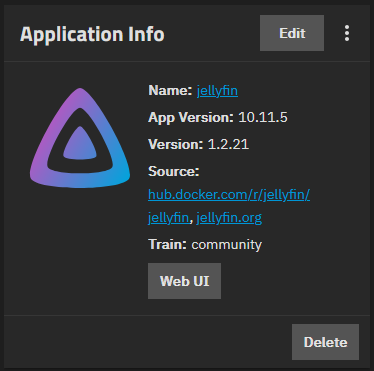Launch the Web UI button
The height and width of the screenshot is (371, 374).
point(184,281)
